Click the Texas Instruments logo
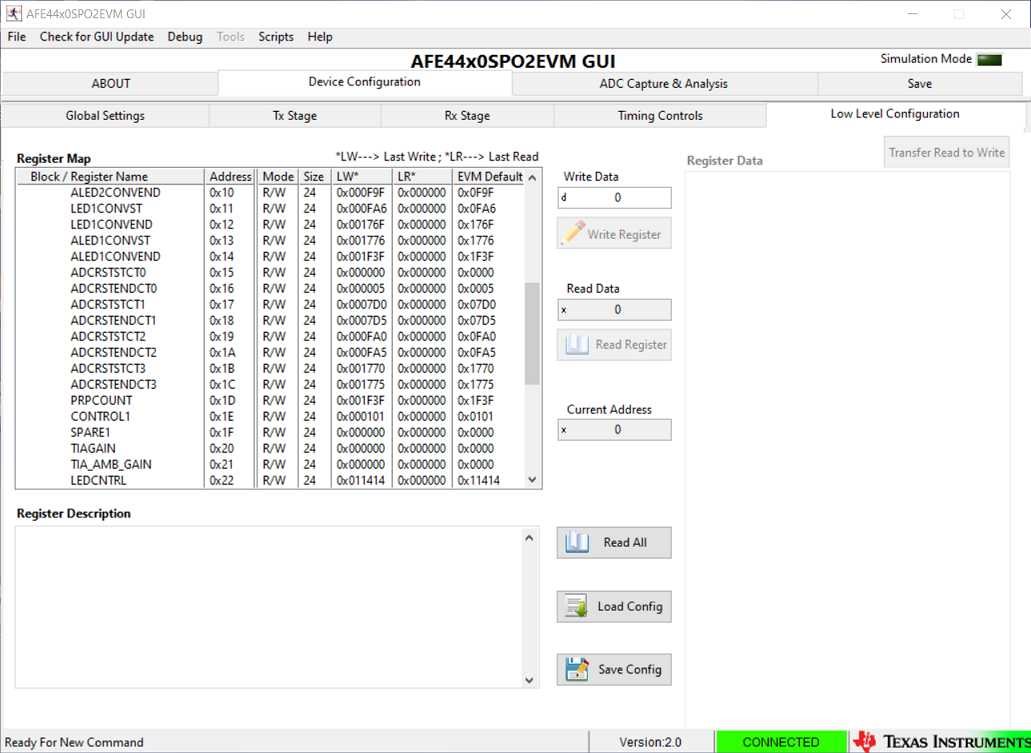Viewport: 1031px width, 753px height. [940, 742]
